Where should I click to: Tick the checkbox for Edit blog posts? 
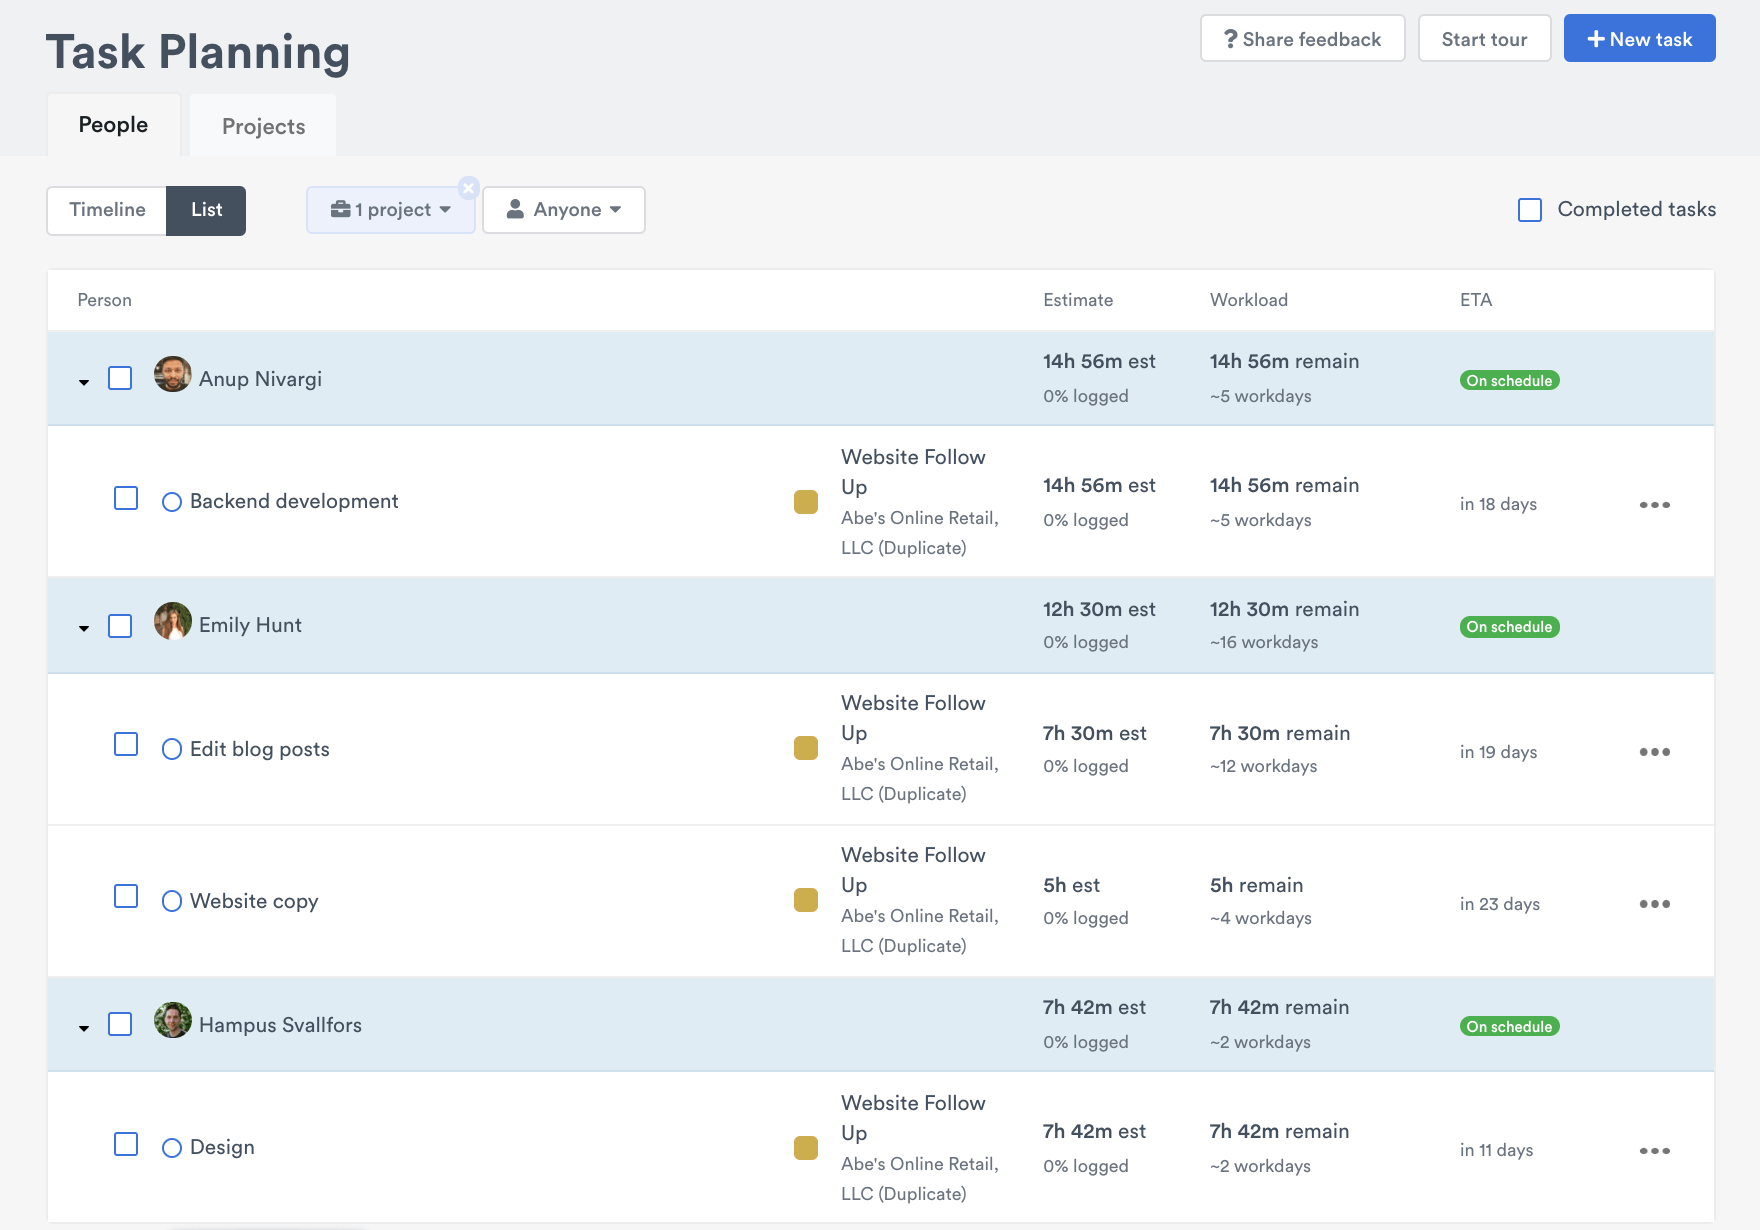[x=126, y=745]
